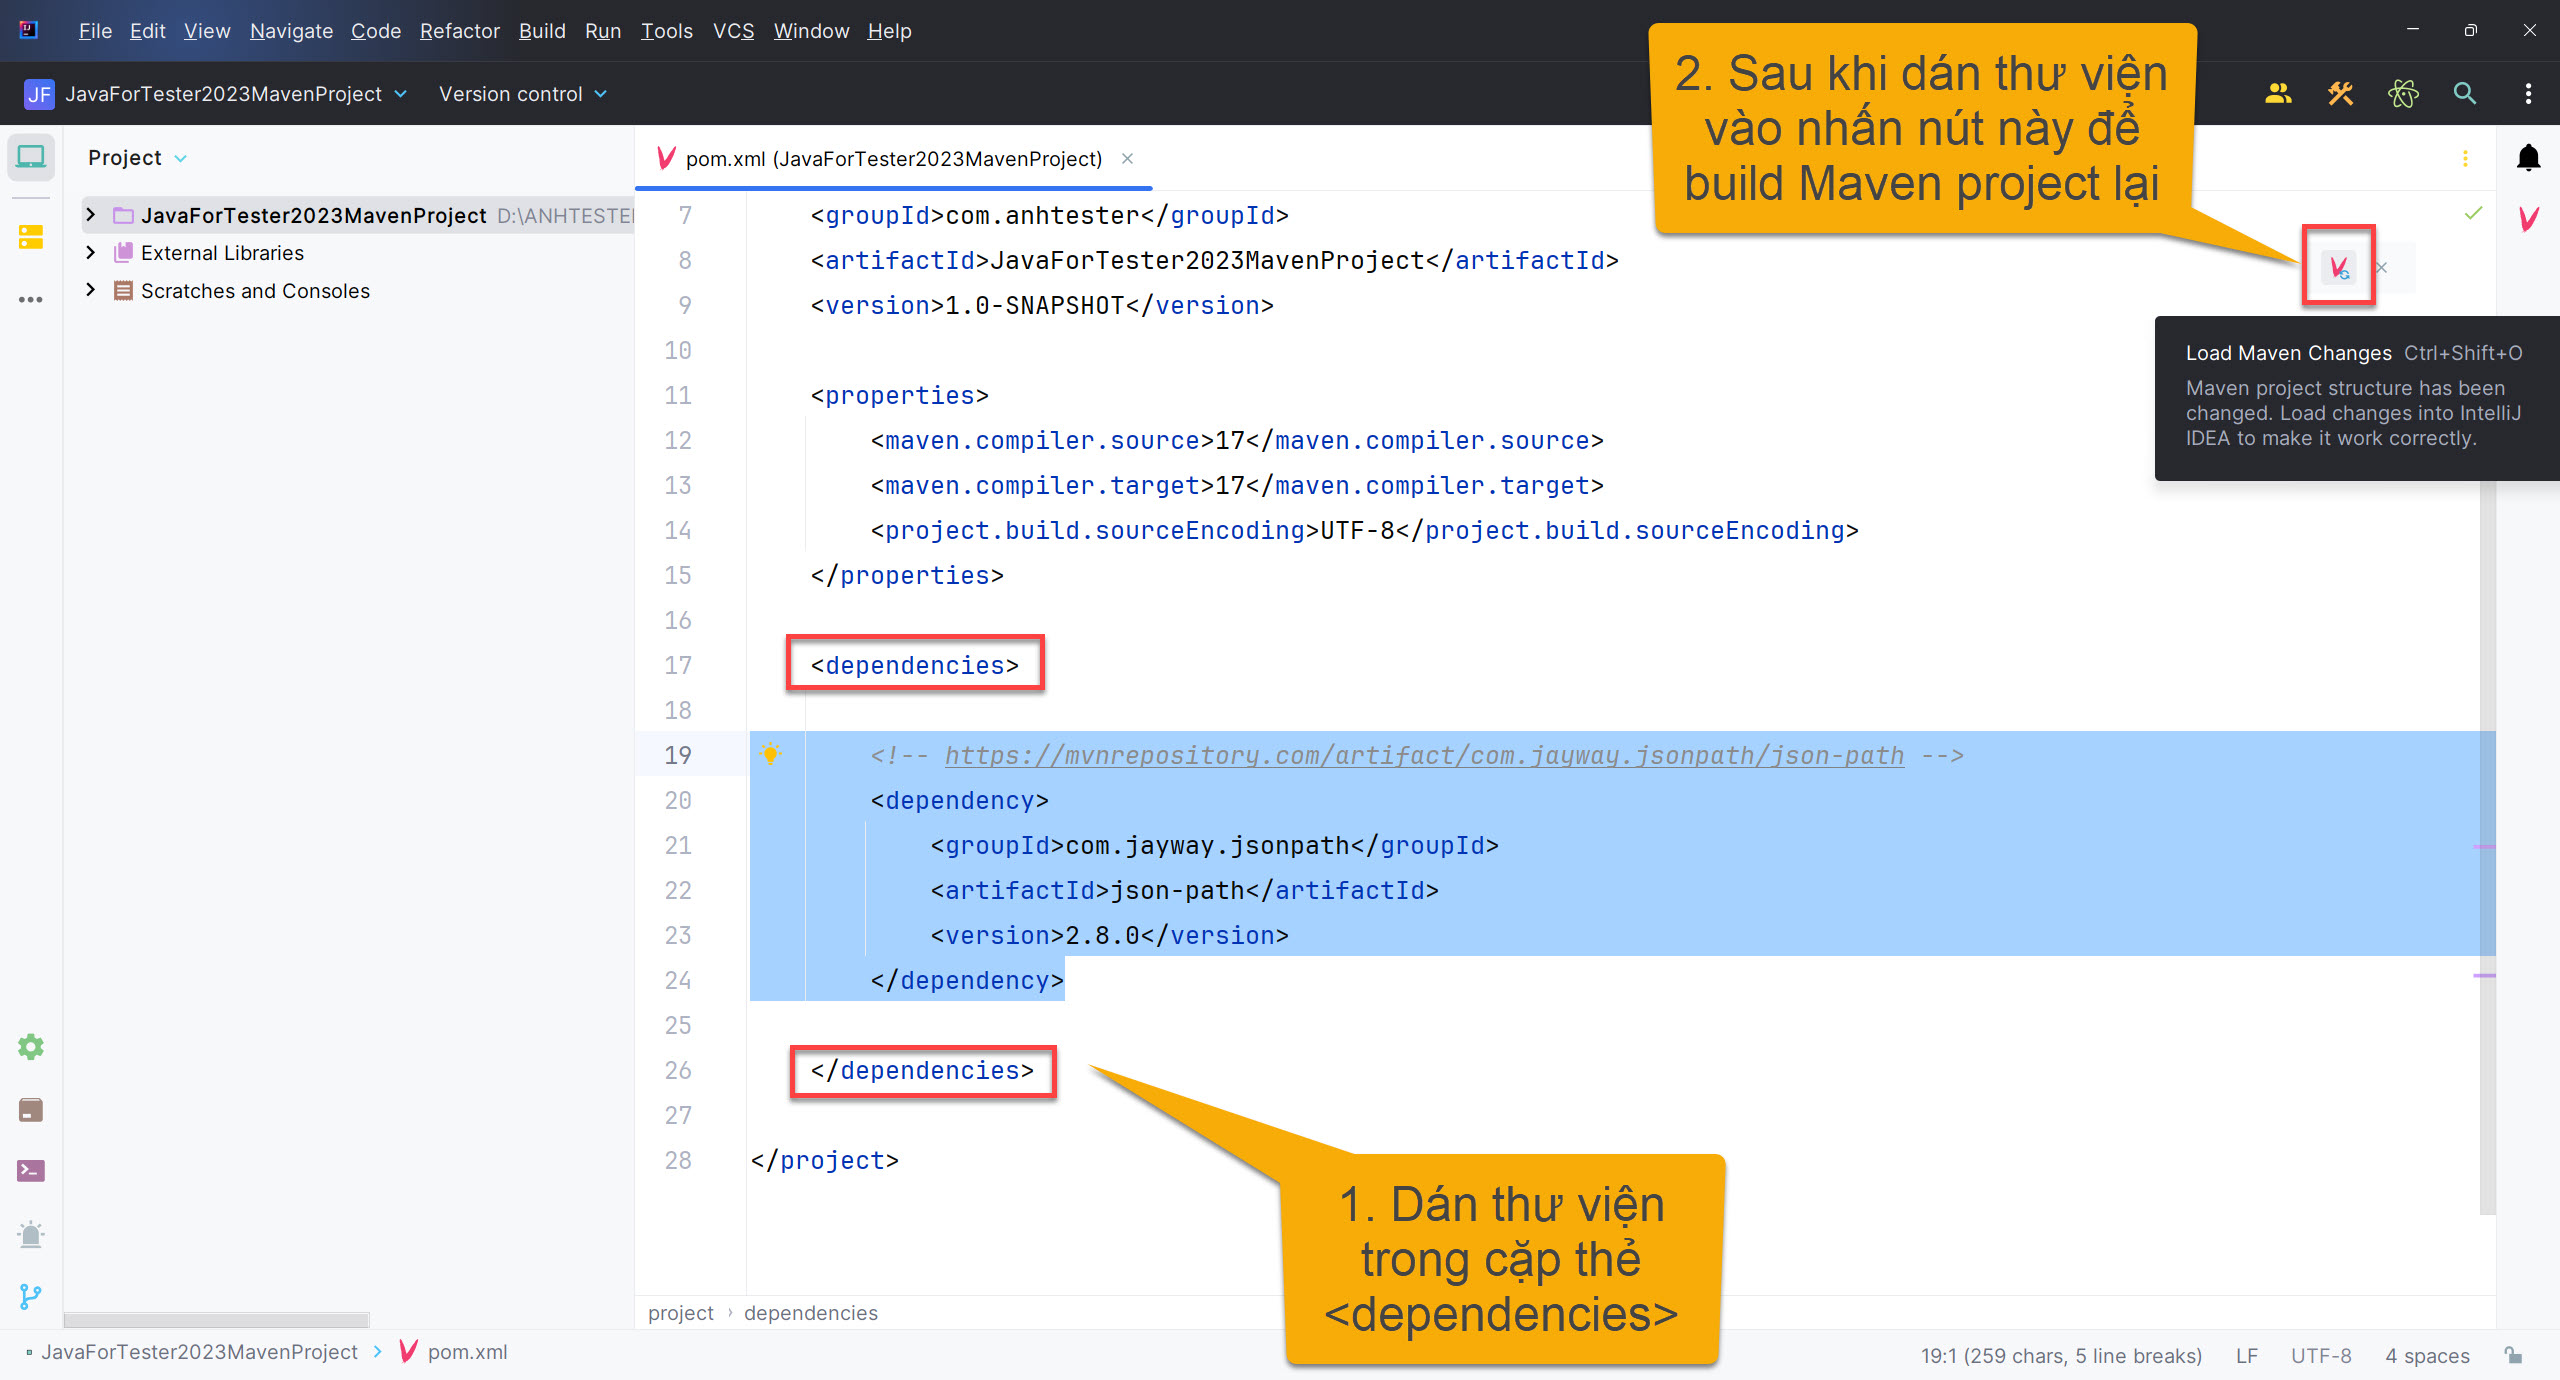
Task: Change the LF line separator setting
Action: point(2246,1356)
